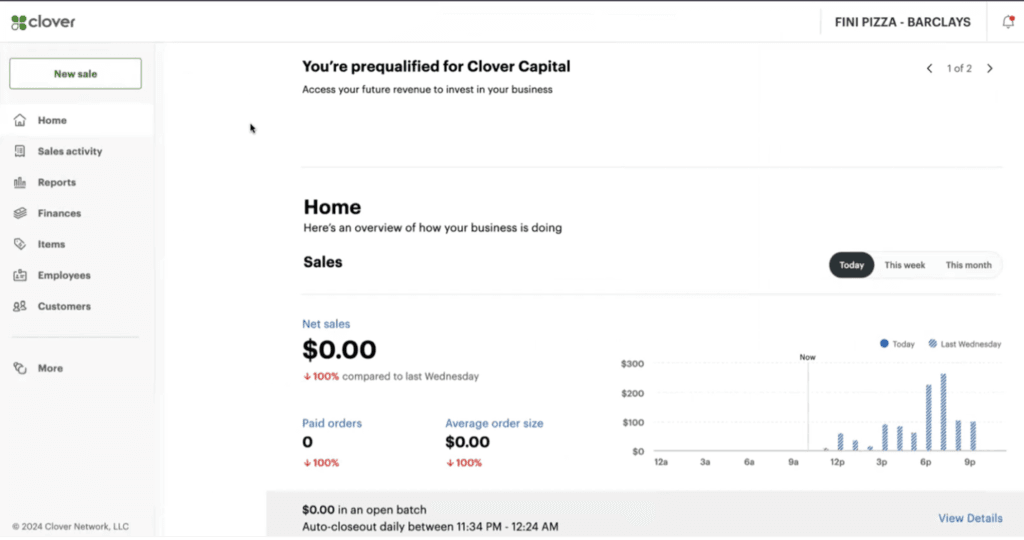The width and height of the screenshot is (1024, 540).
Task: Open FINI PIZZA - BARCLAYS merchant selector
Action: click(x=905, y=22)
